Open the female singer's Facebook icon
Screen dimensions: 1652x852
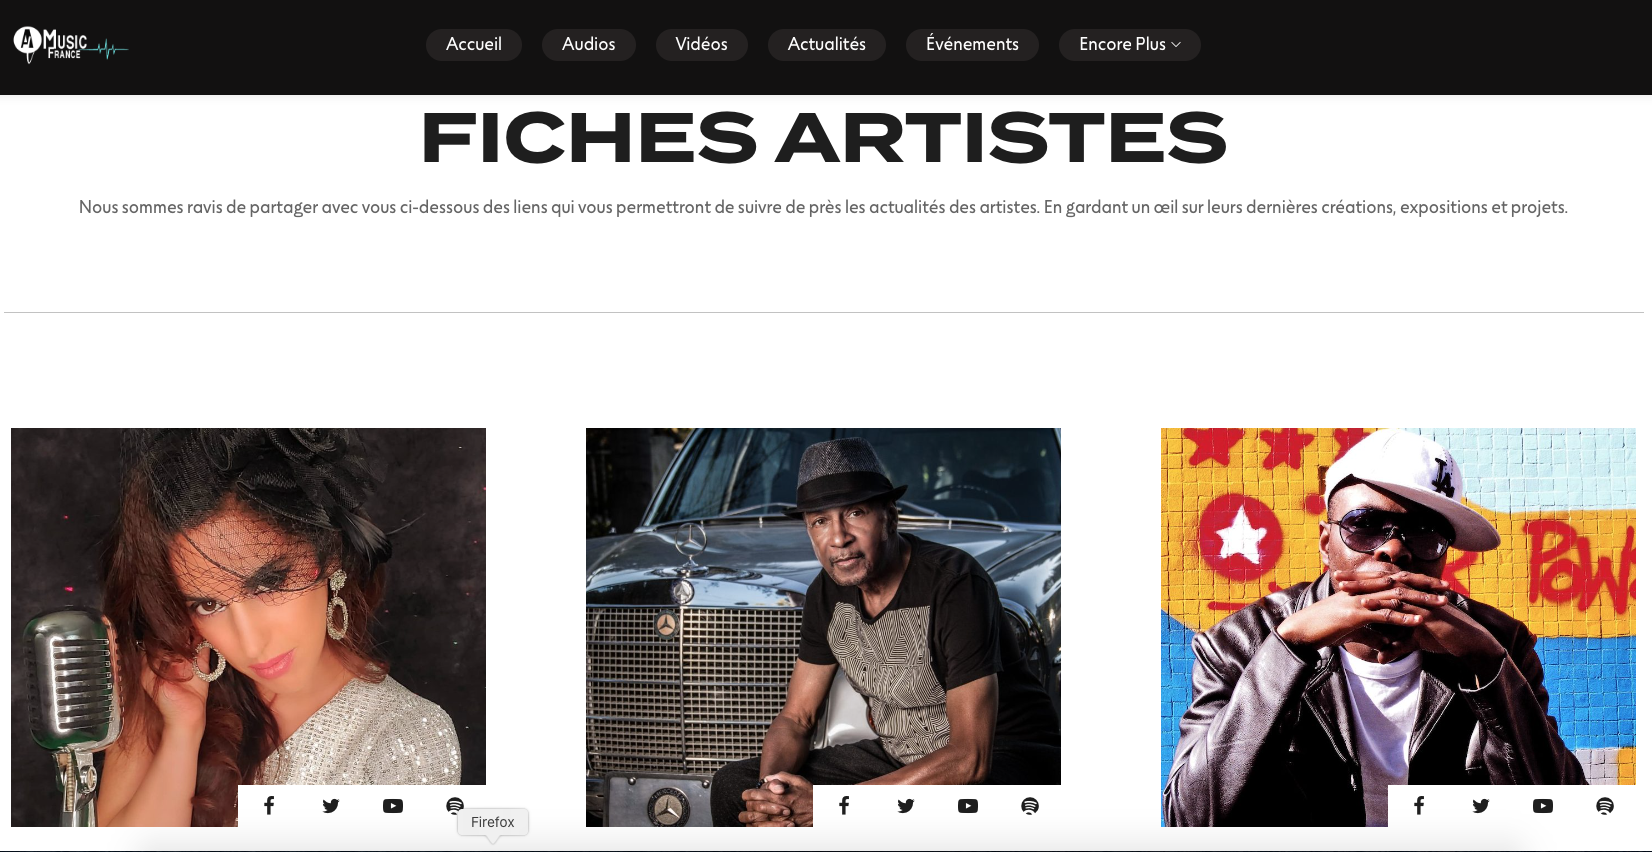[269, 806]
